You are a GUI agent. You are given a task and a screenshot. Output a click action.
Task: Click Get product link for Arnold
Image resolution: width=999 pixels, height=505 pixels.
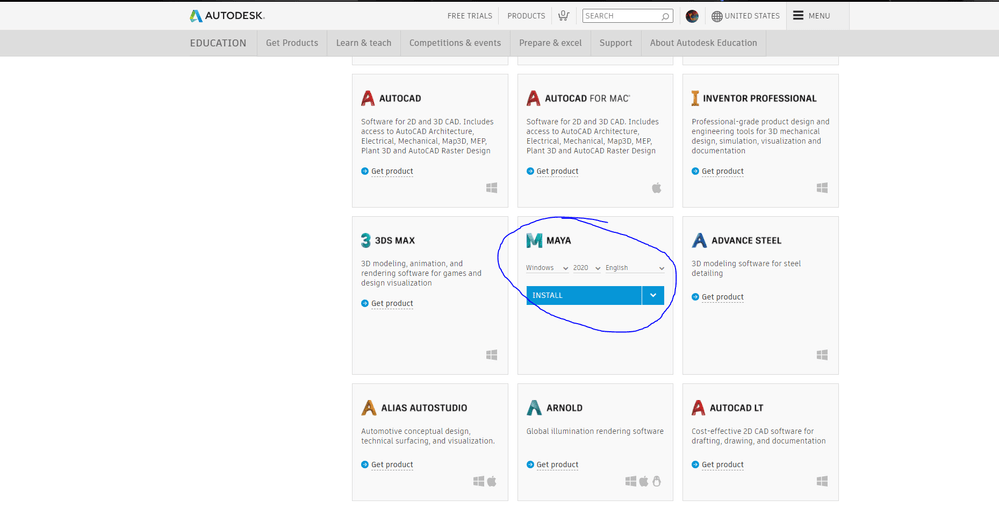coord(557,465)
